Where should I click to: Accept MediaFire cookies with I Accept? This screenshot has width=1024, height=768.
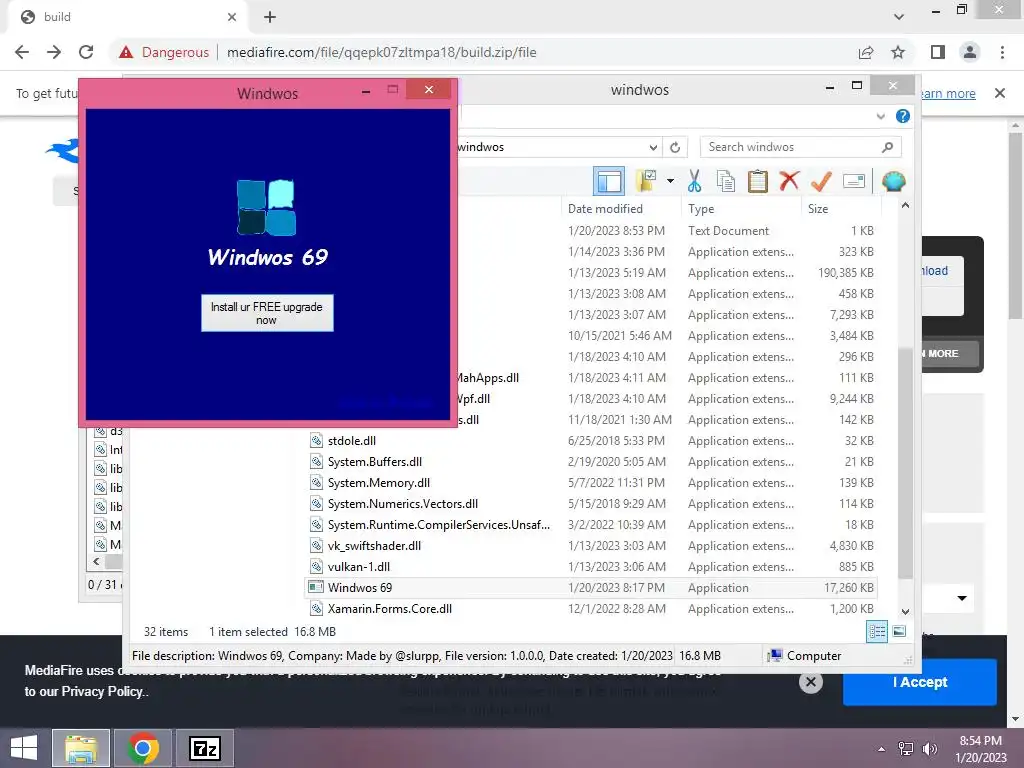[x=920, y=682]
